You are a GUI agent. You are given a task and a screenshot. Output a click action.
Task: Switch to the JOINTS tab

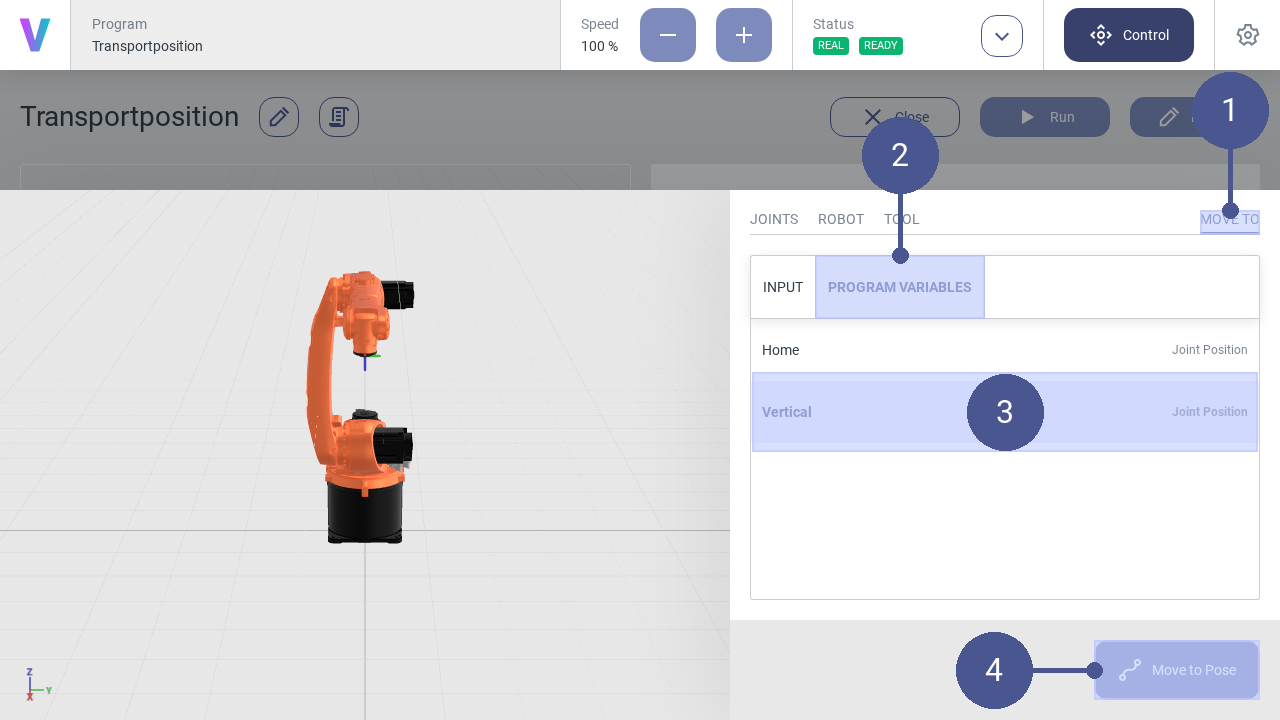tap(774, 219)
